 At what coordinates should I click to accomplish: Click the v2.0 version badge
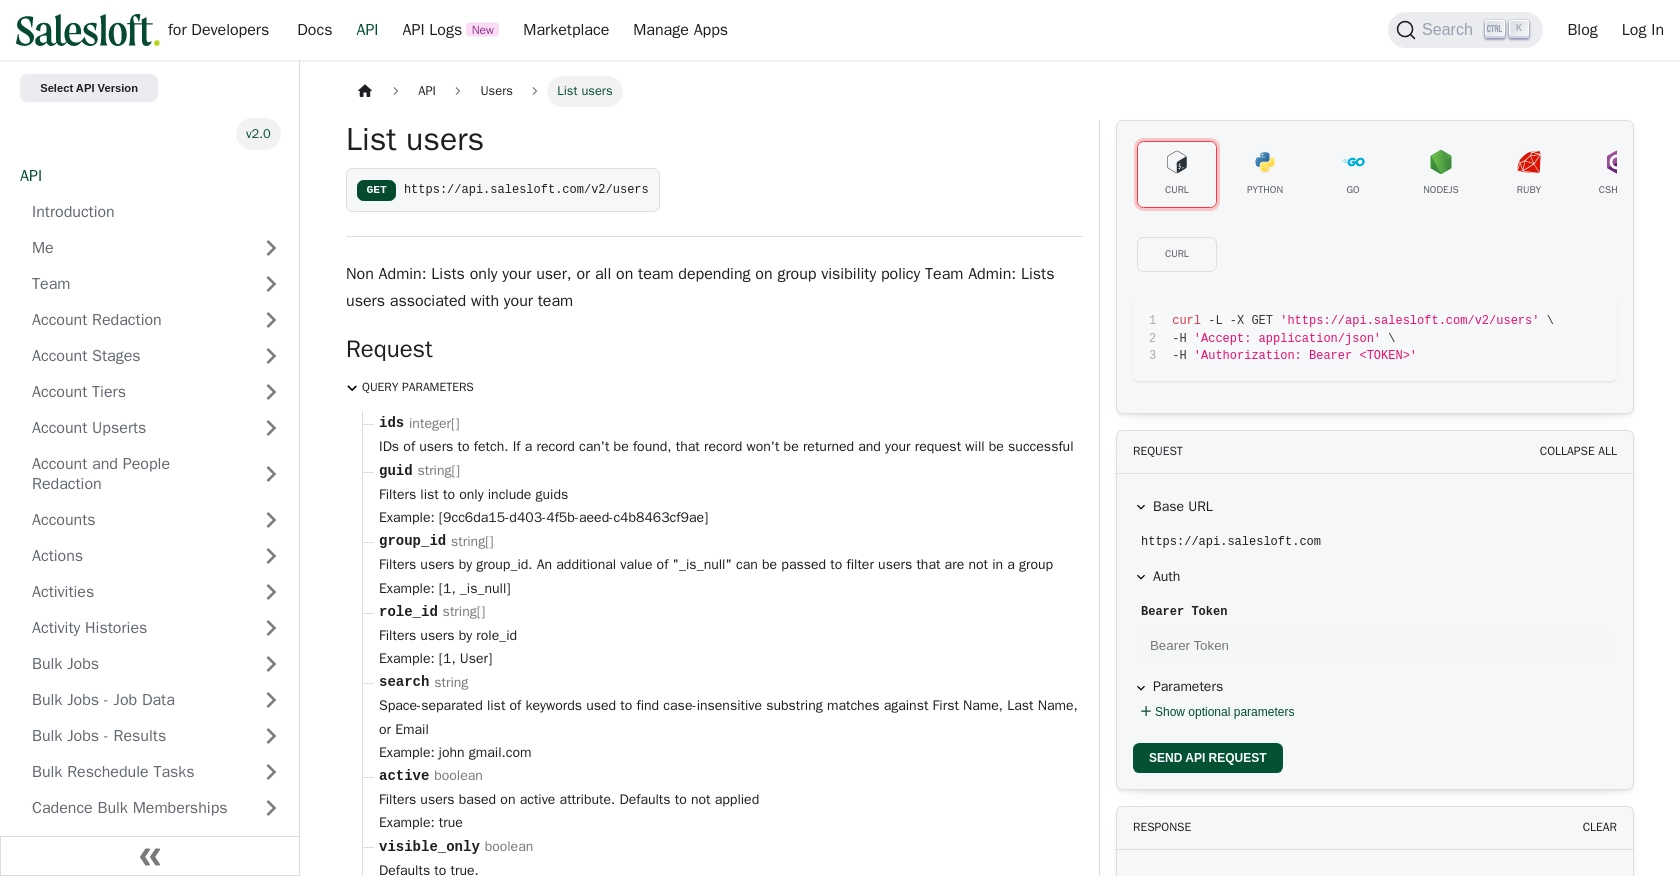[258, 134]
